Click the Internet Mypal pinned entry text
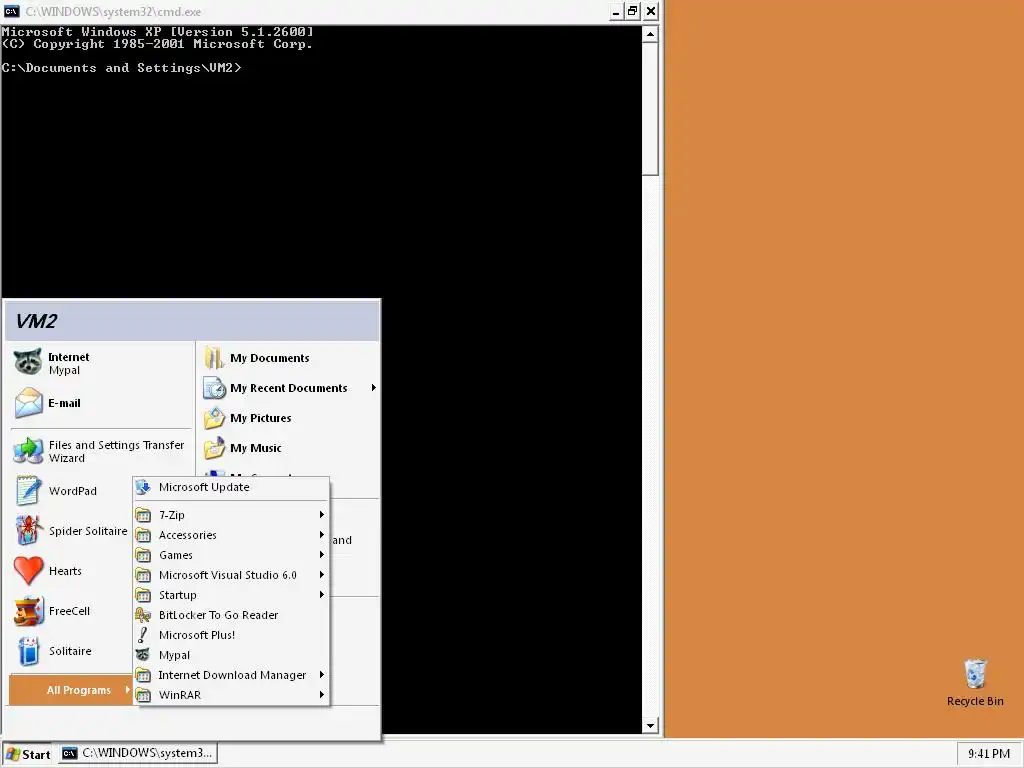 pos(69,363)
